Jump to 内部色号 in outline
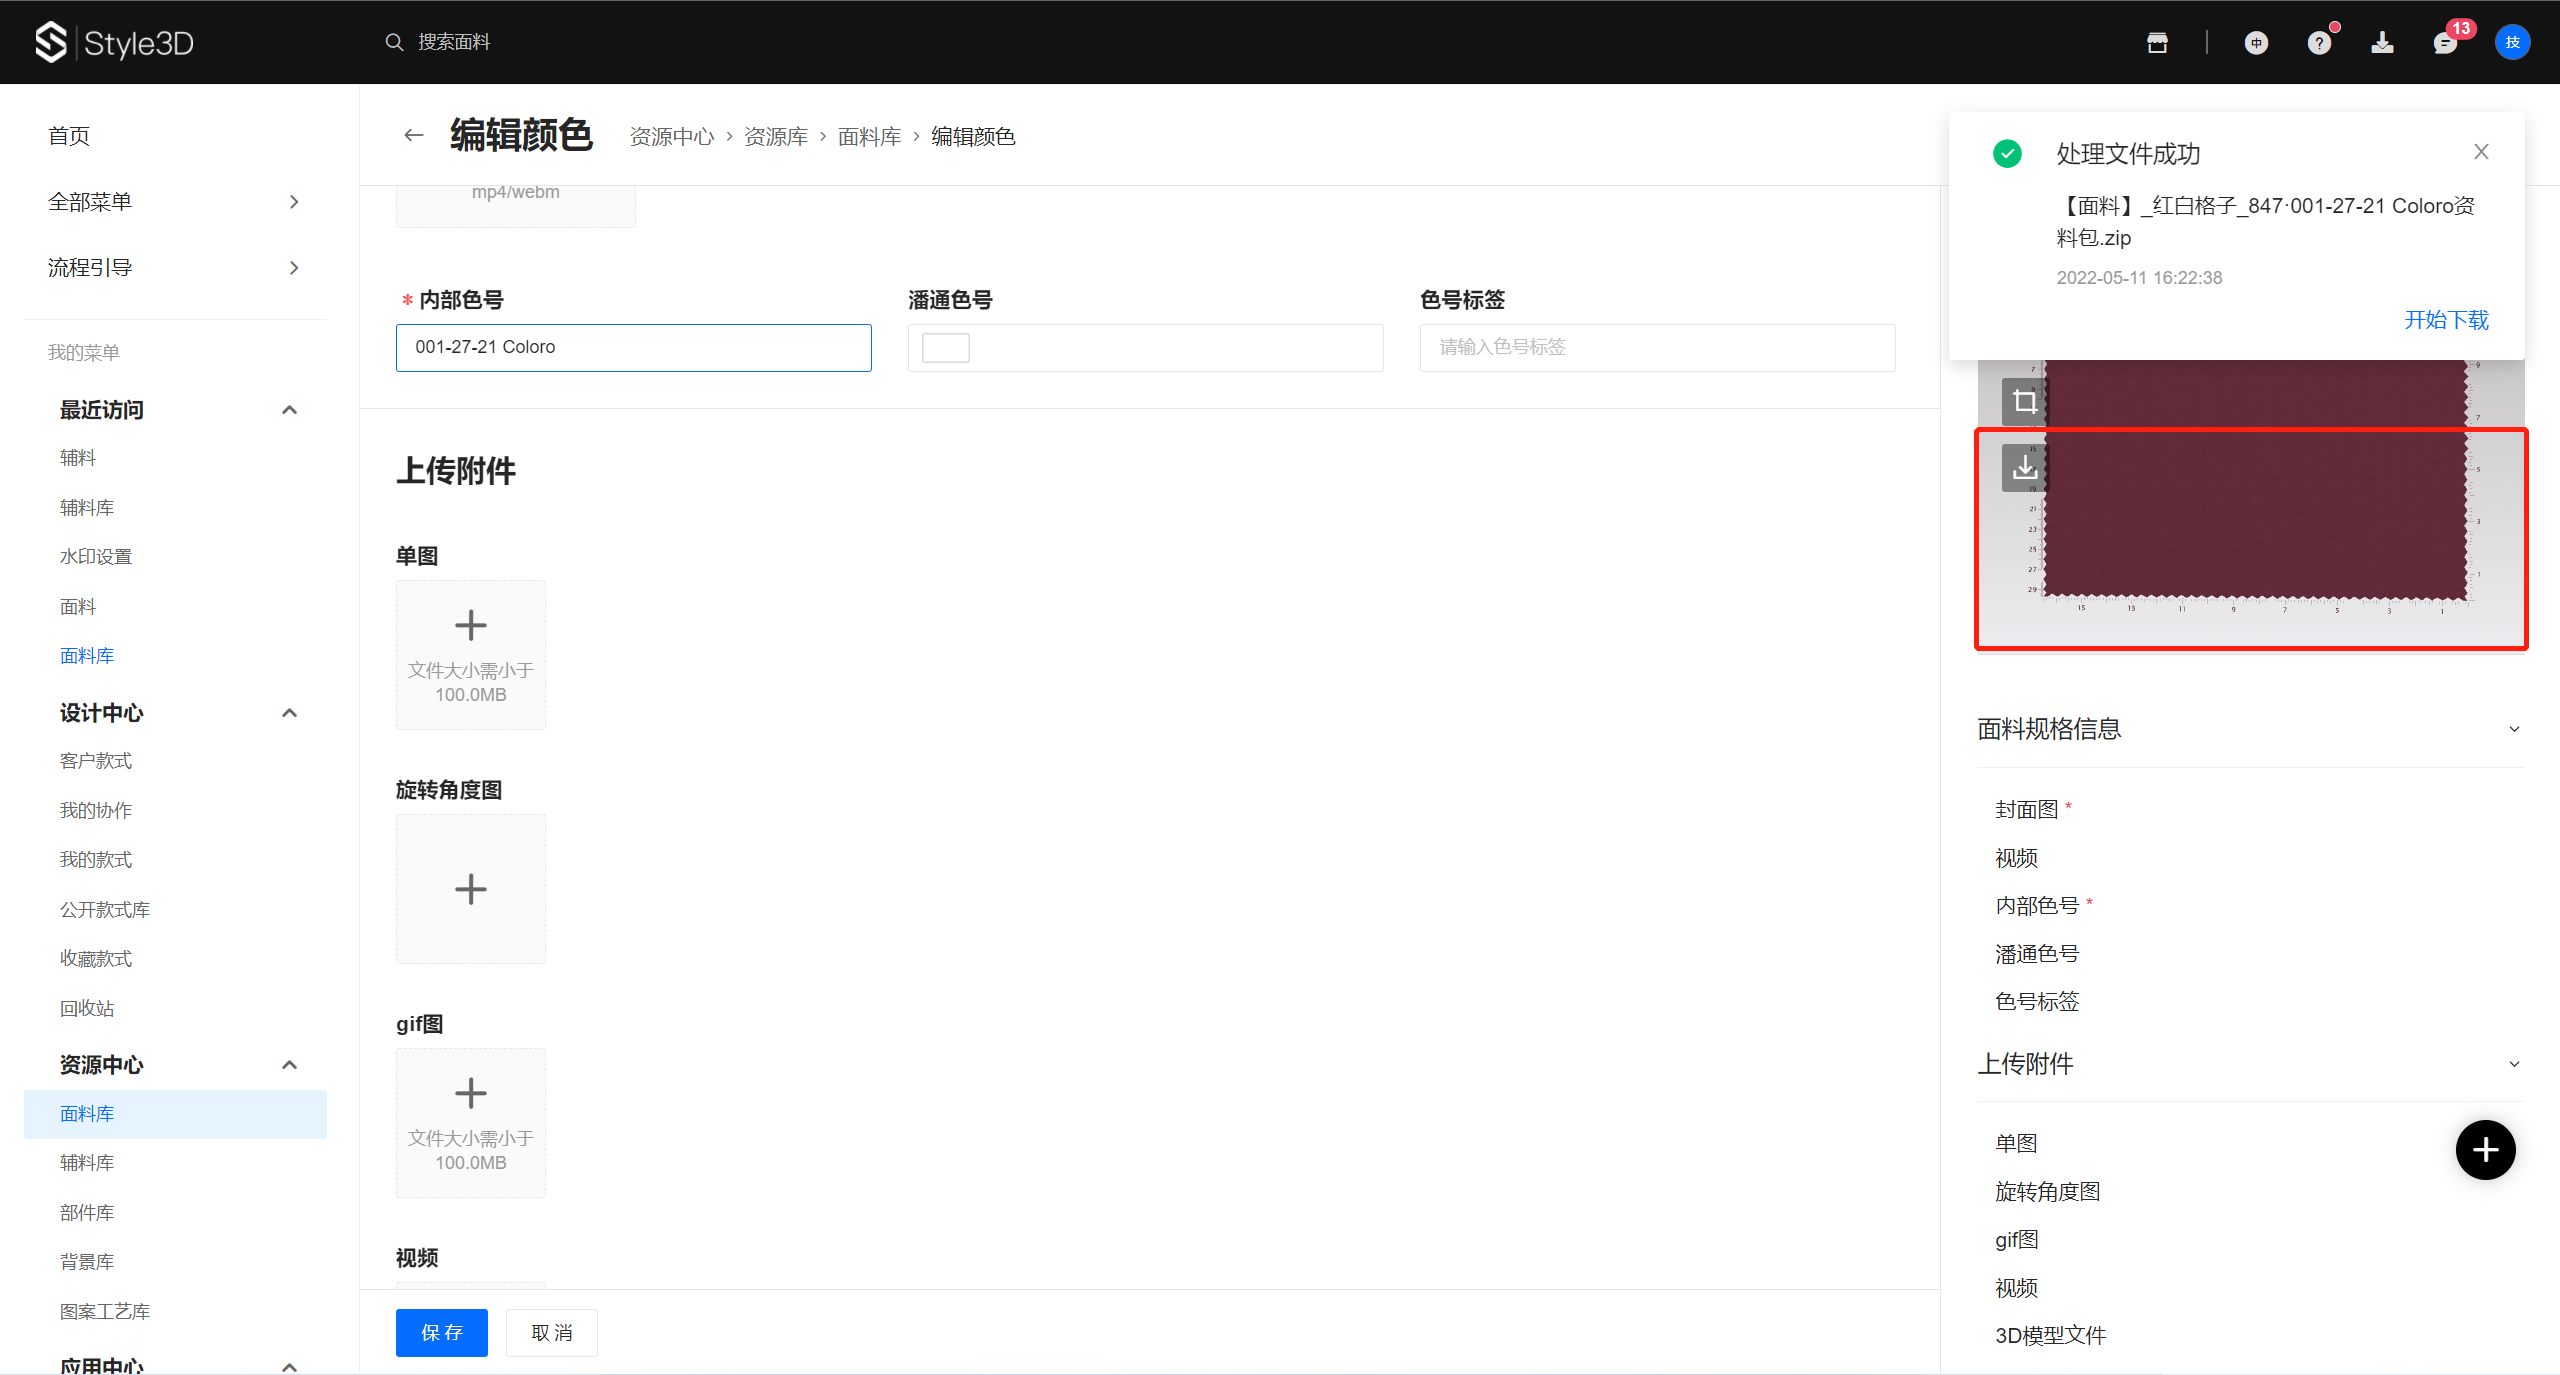The image size is (2560, 1375). click(2037, 906)
